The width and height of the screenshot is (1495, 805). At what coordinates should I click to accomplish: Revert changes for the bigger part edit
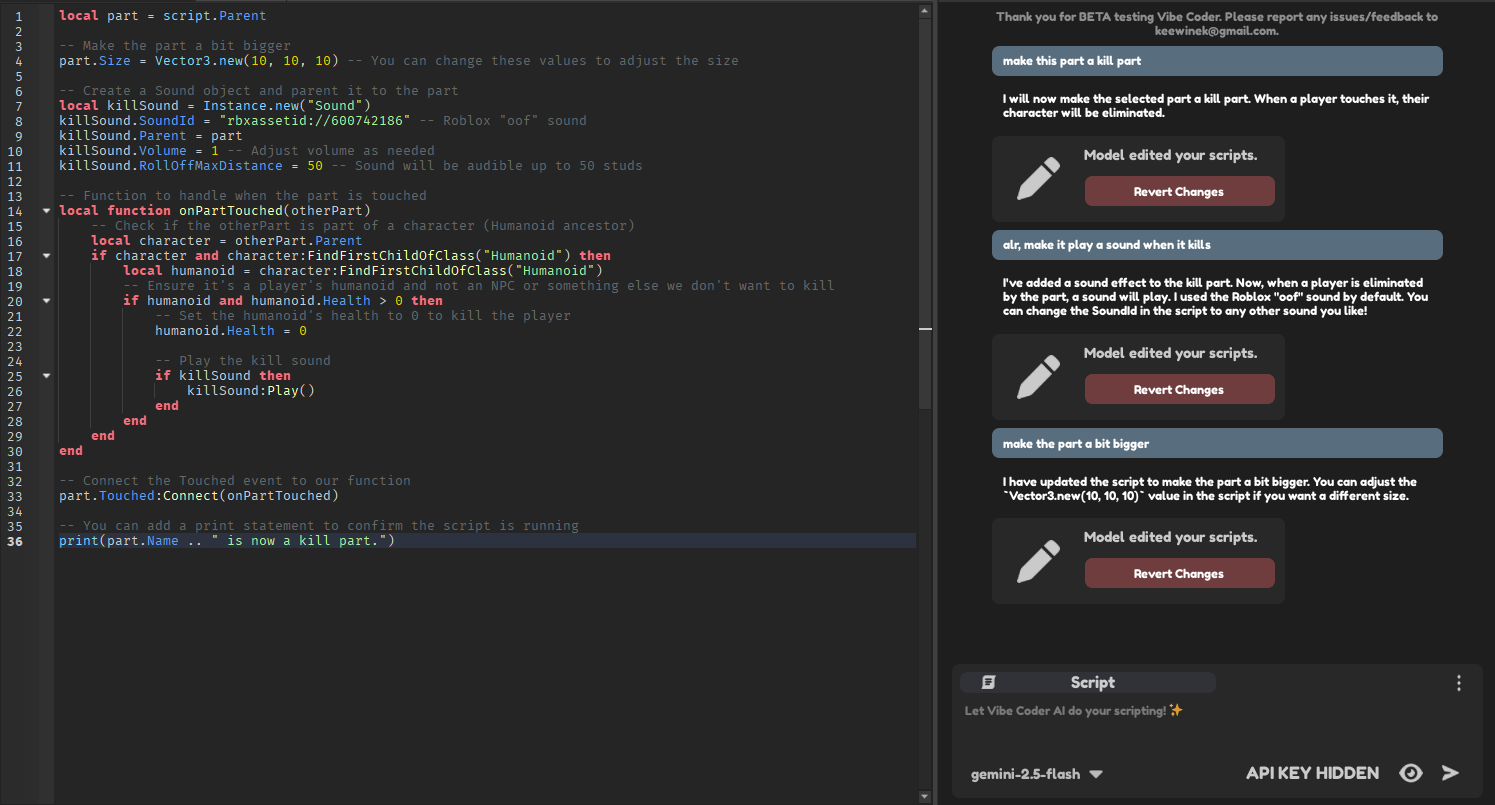1179,574
